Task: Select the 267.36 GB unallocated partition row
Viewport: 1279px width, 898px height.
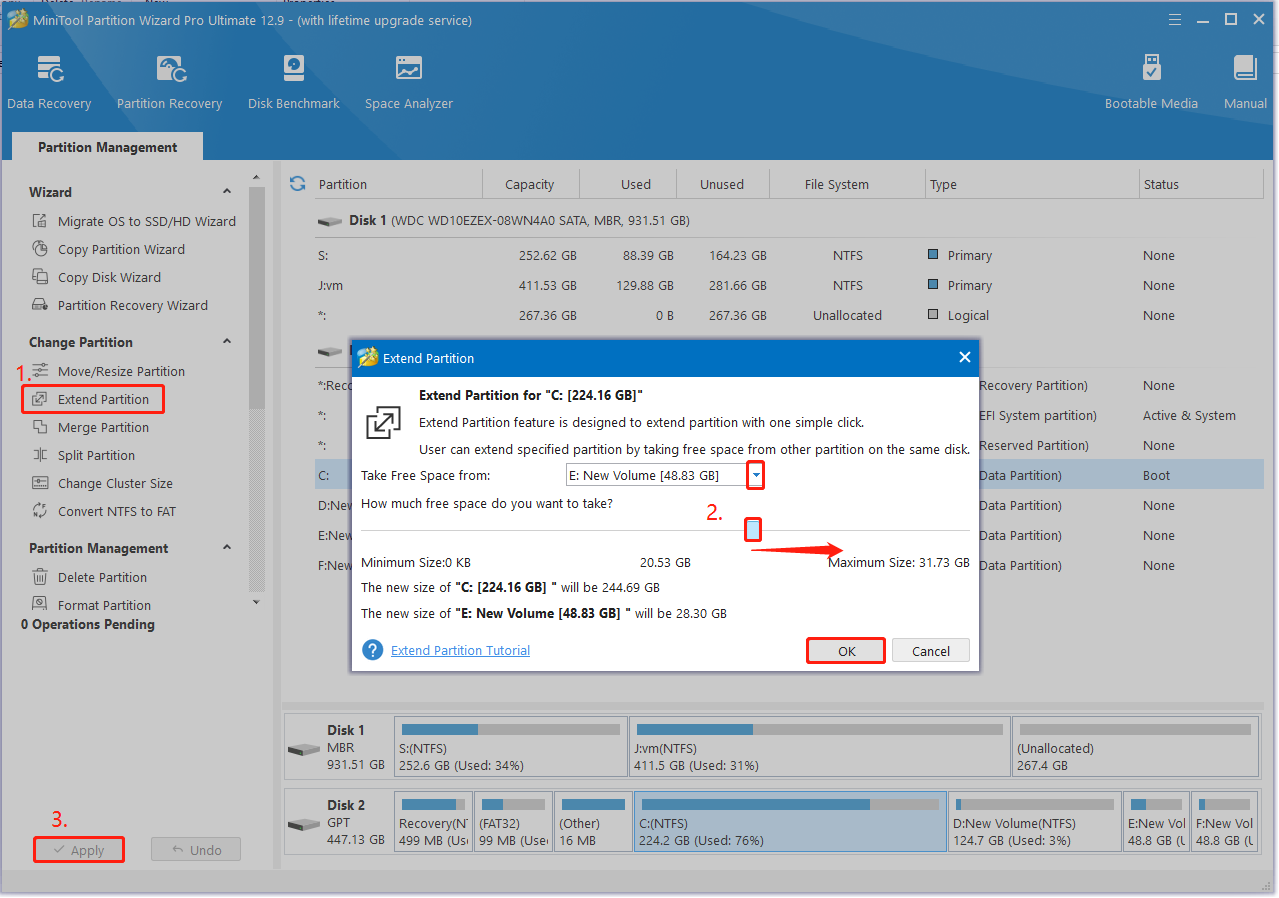Action: (x=788, y=315)
